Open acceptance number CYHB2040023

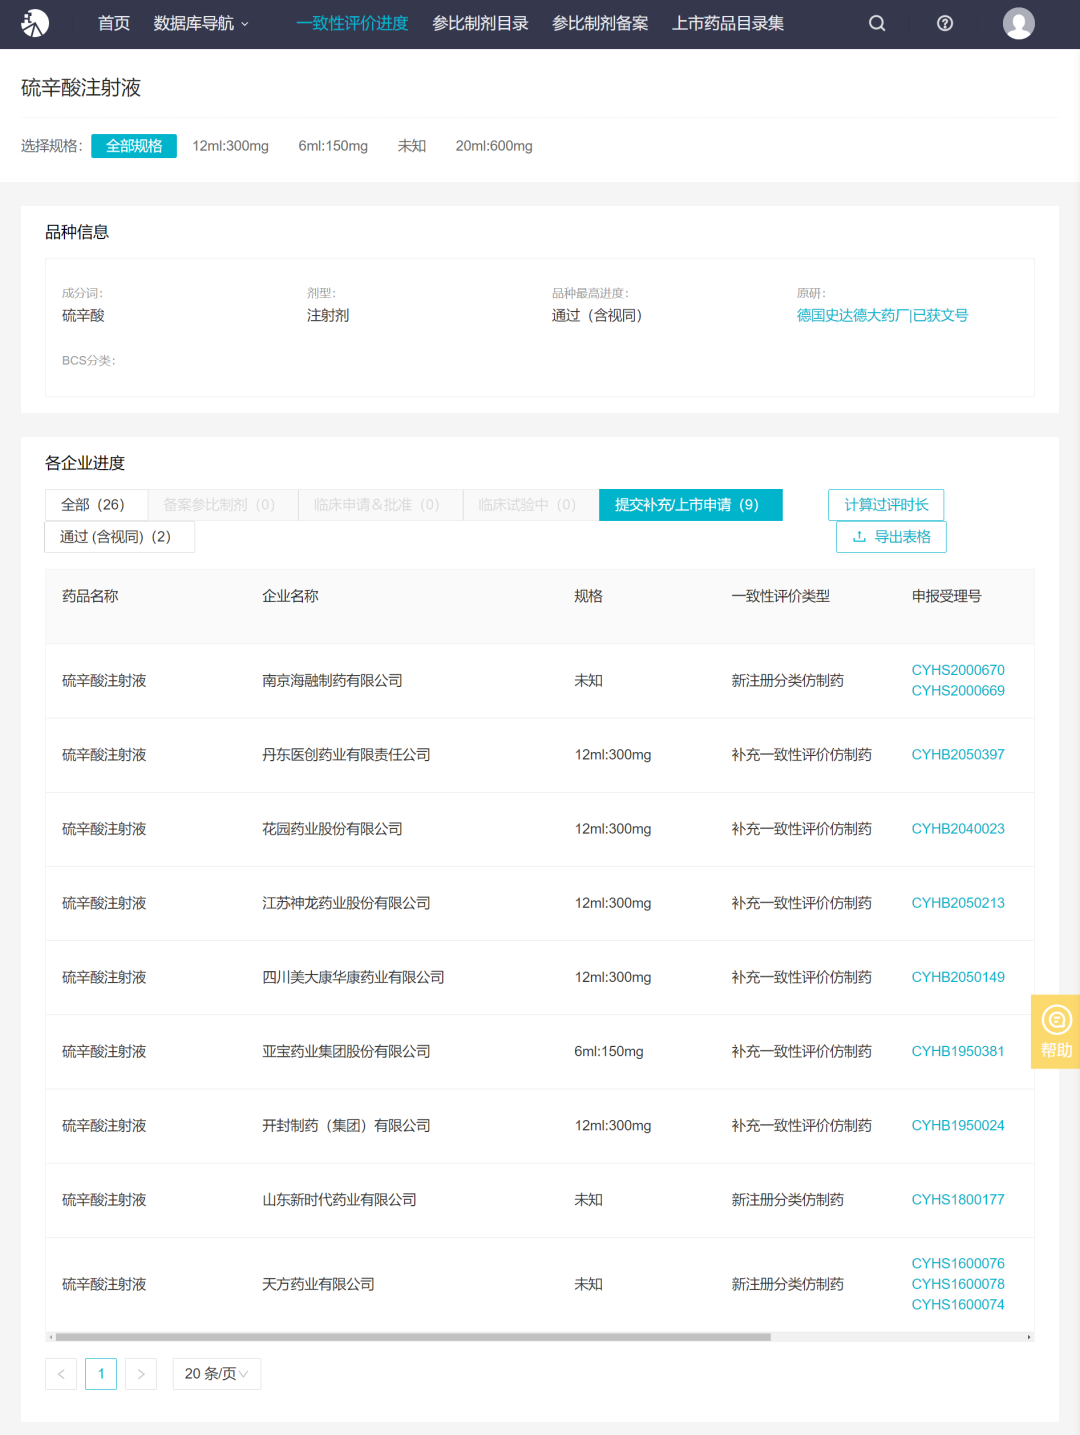(958, 829)
